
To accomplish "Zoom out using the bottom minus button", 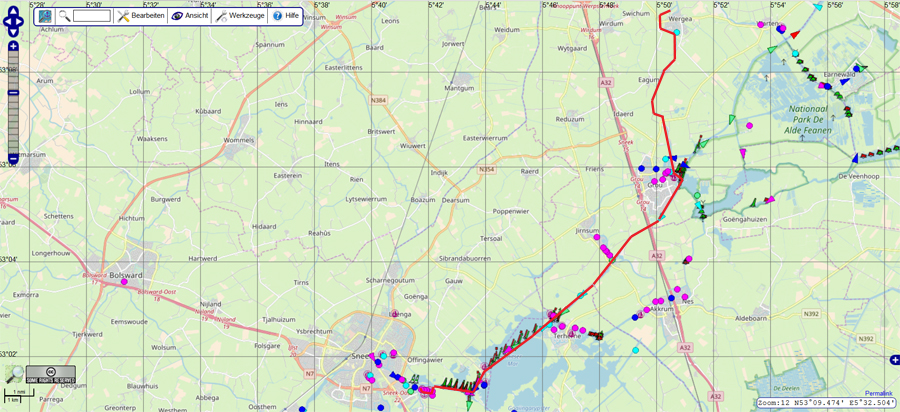I will pos(13,156).
